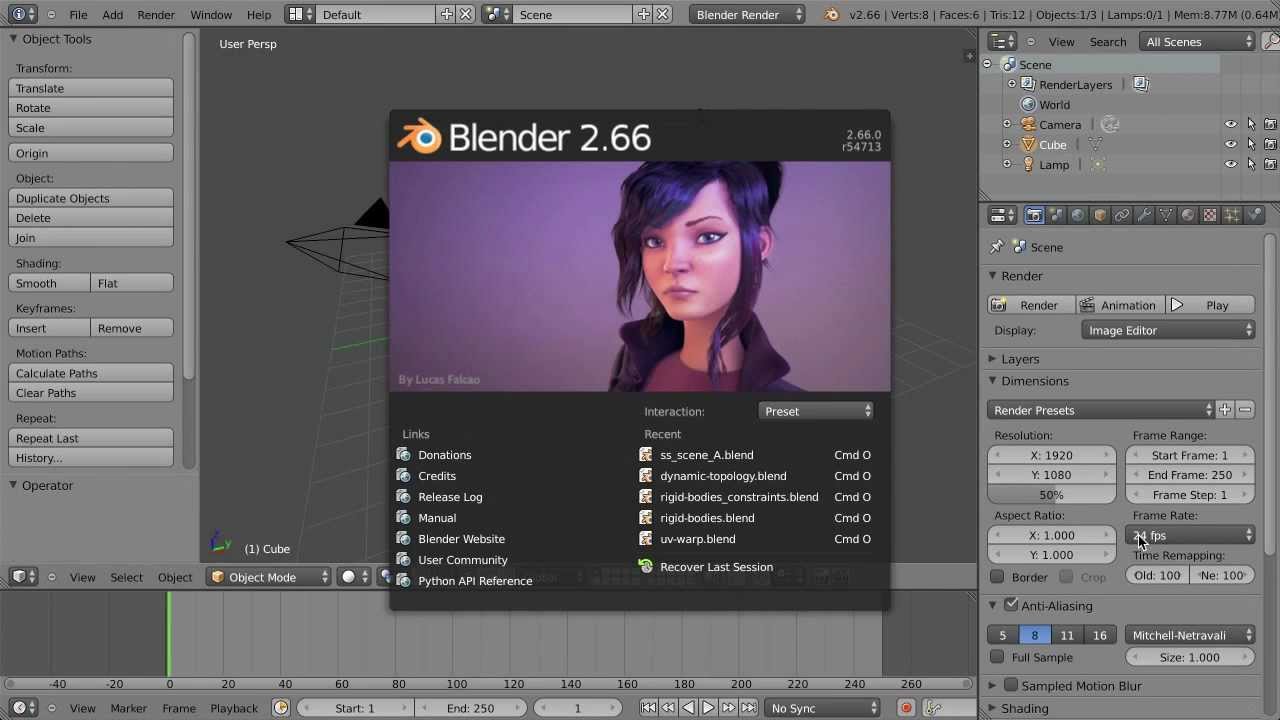Open the checkered Texture properties icon

coord(1208,215)
